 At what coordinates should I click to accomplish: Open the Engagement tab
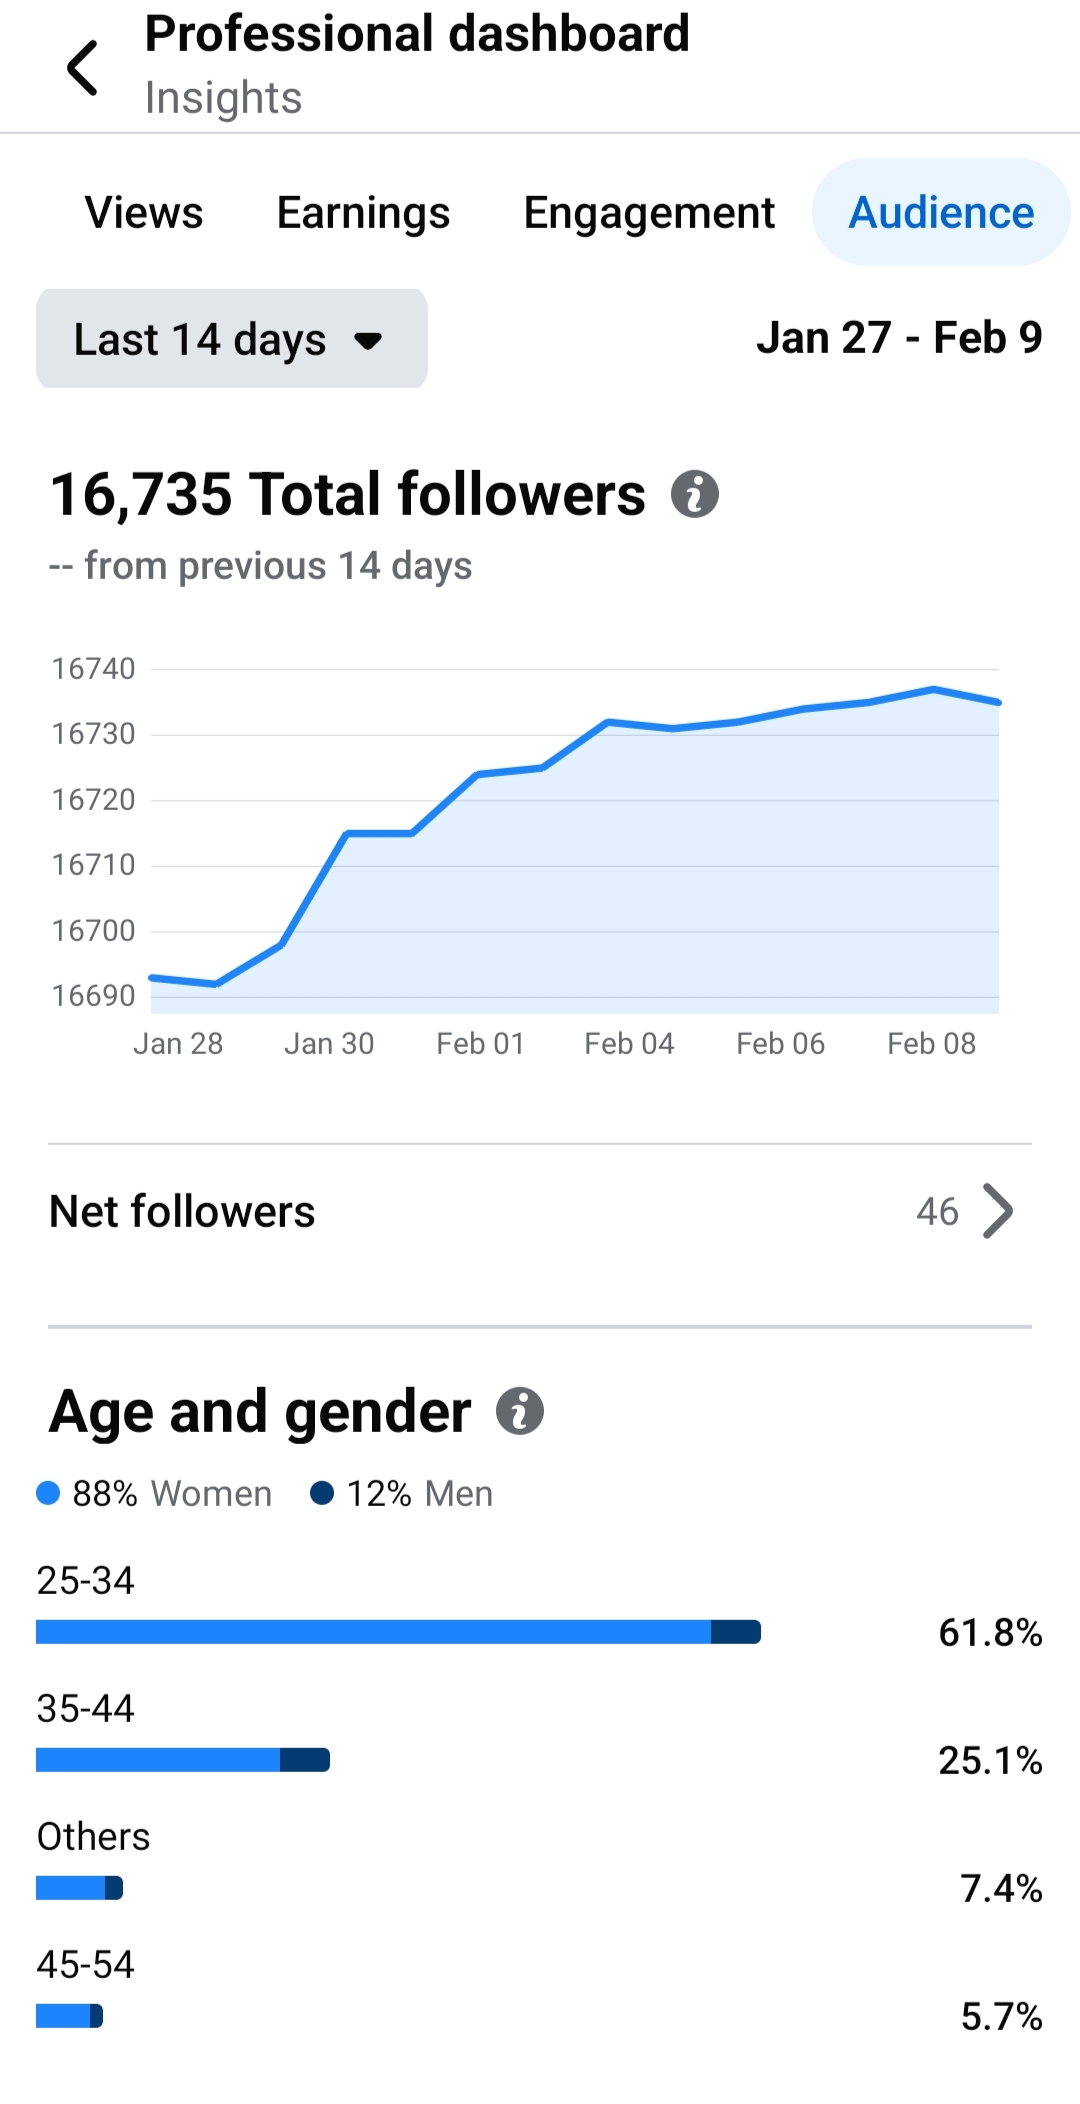tap(649, 212)
